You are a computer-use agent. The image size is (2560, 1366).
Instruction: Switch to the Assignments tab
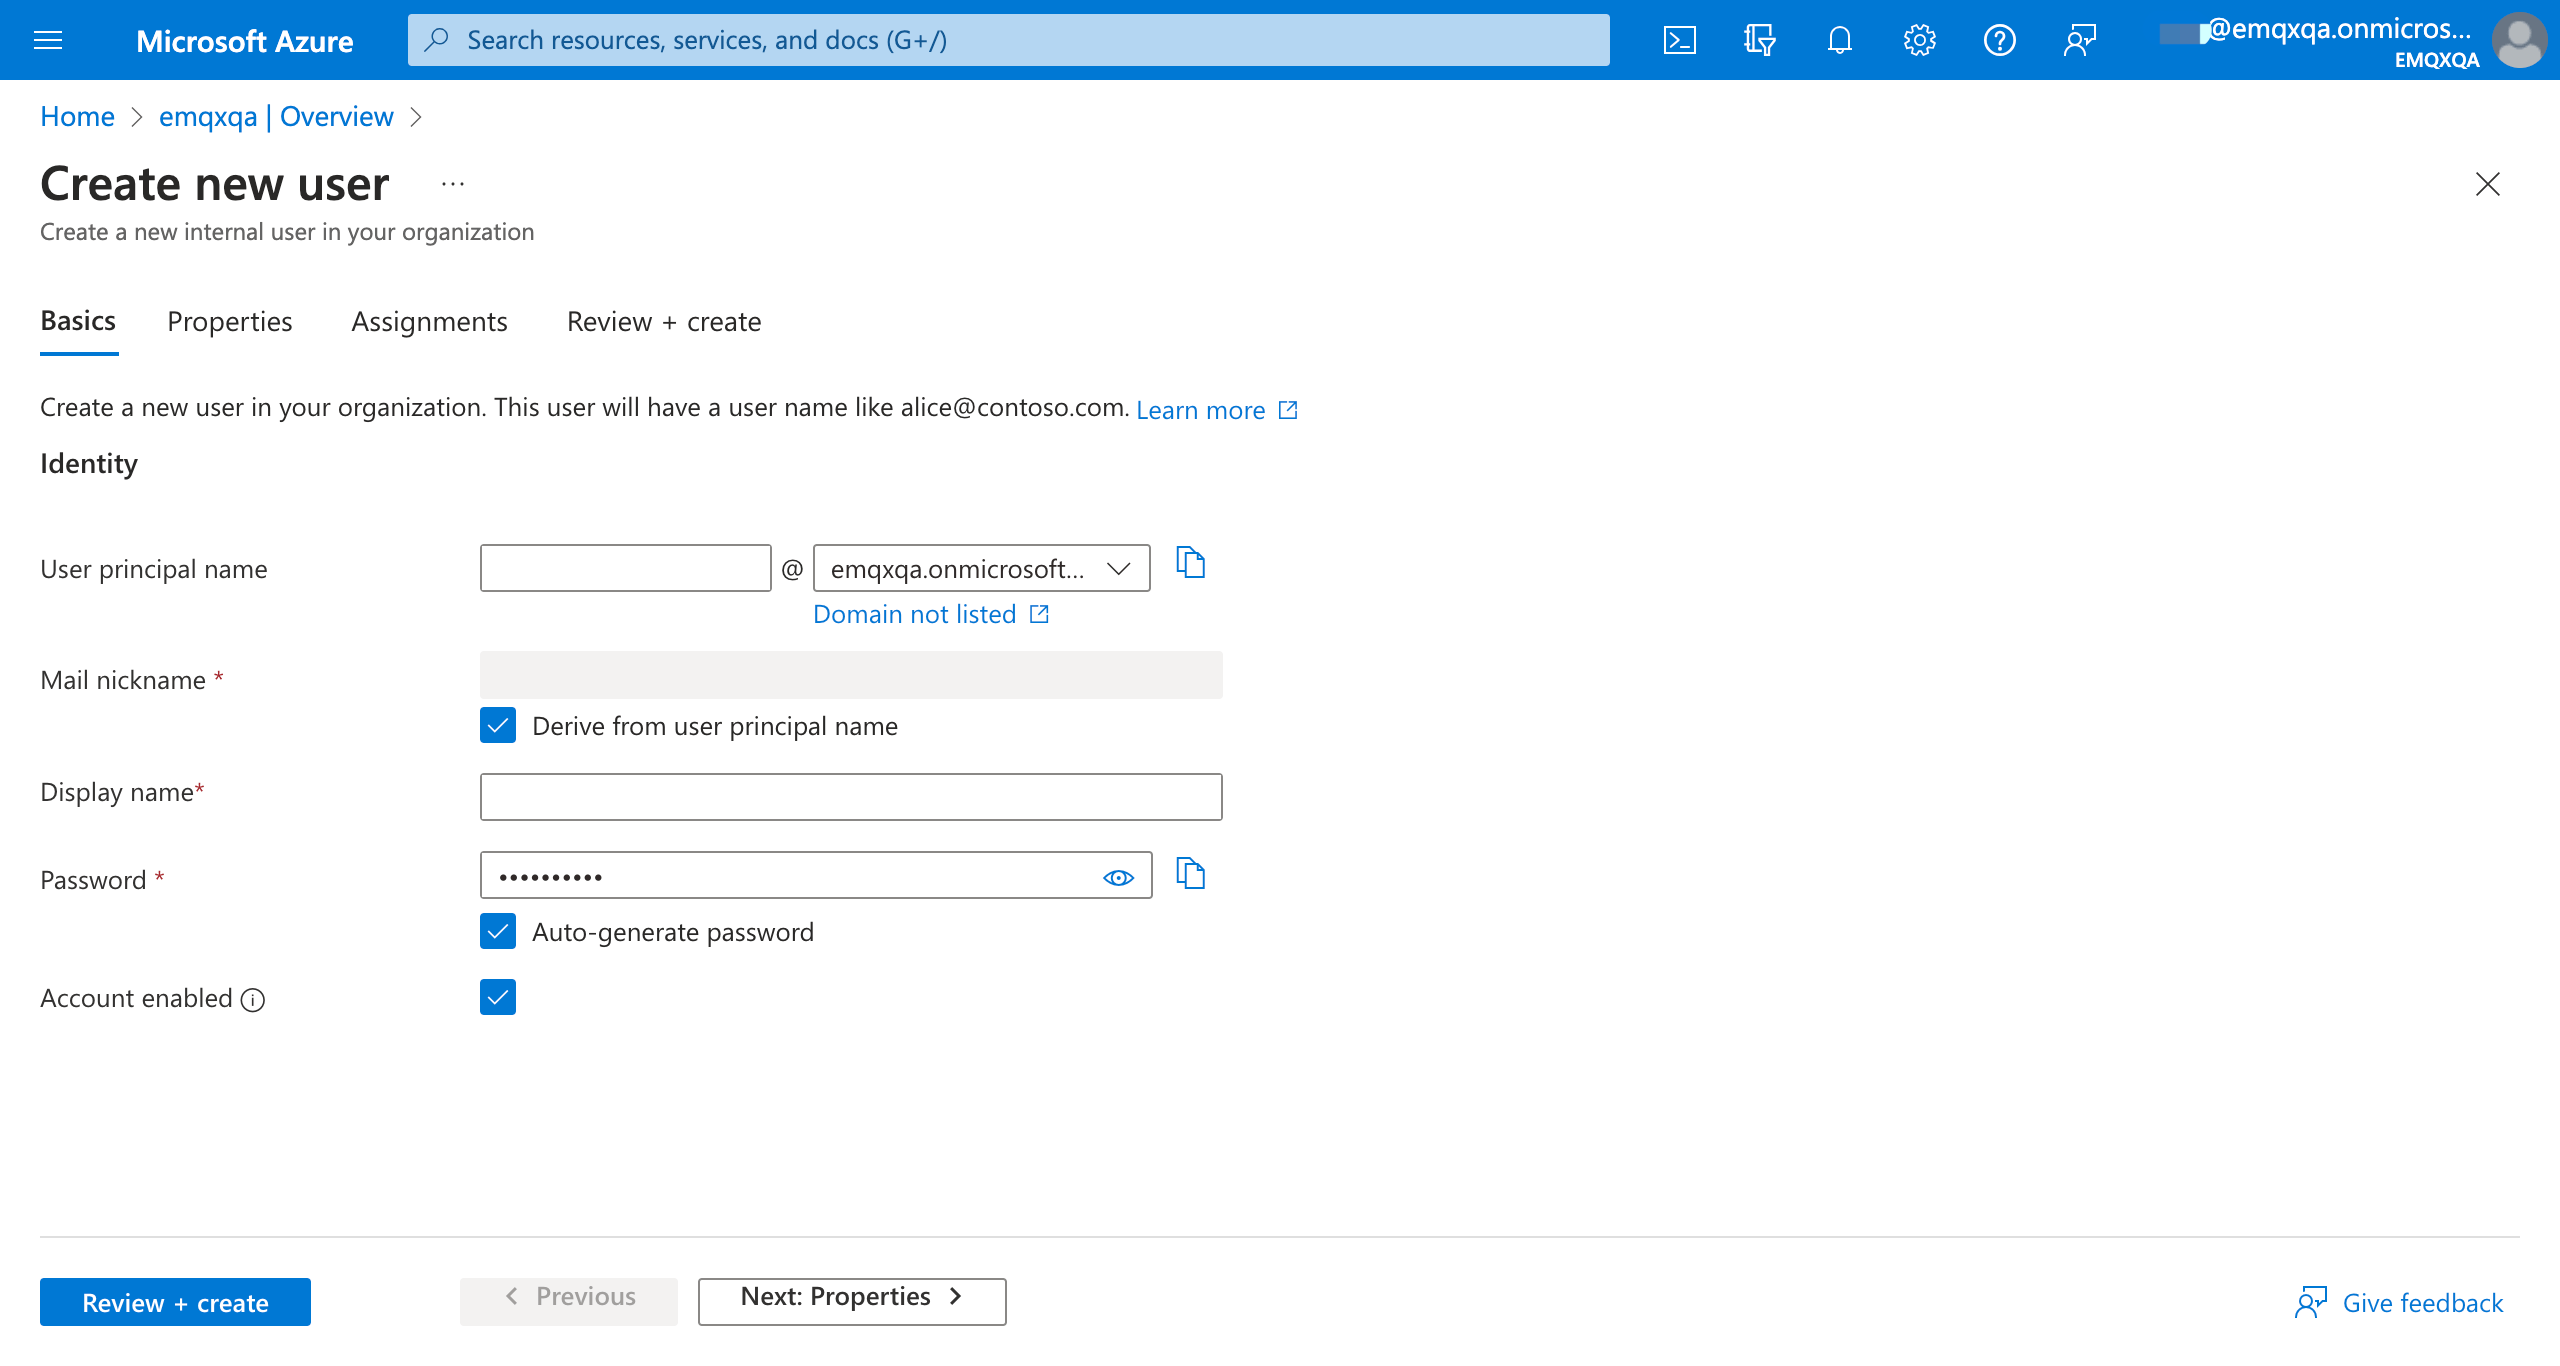click(x=429, y=321)
